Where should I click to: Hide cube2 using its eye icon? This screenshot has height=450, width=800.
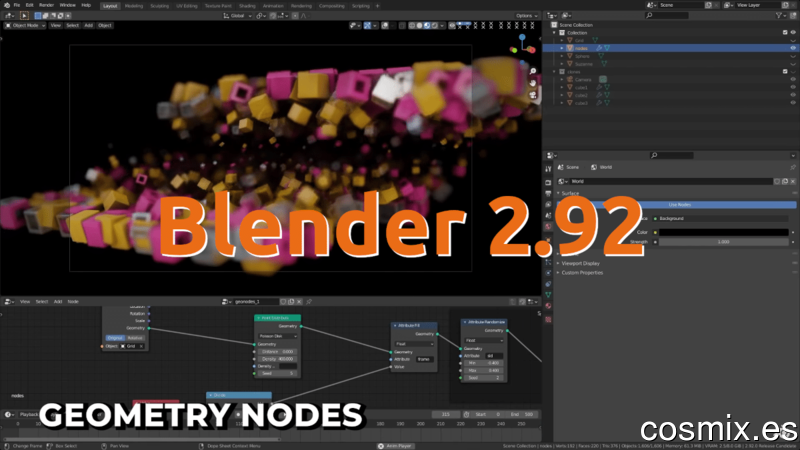(x=793, y=95)
